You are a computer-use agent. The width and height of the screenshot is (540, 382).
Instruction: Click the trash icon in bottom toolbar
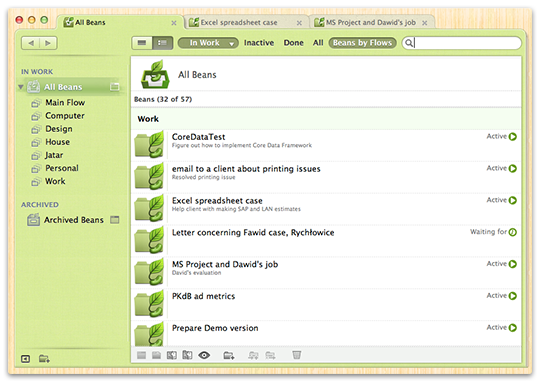pos(297,355)
